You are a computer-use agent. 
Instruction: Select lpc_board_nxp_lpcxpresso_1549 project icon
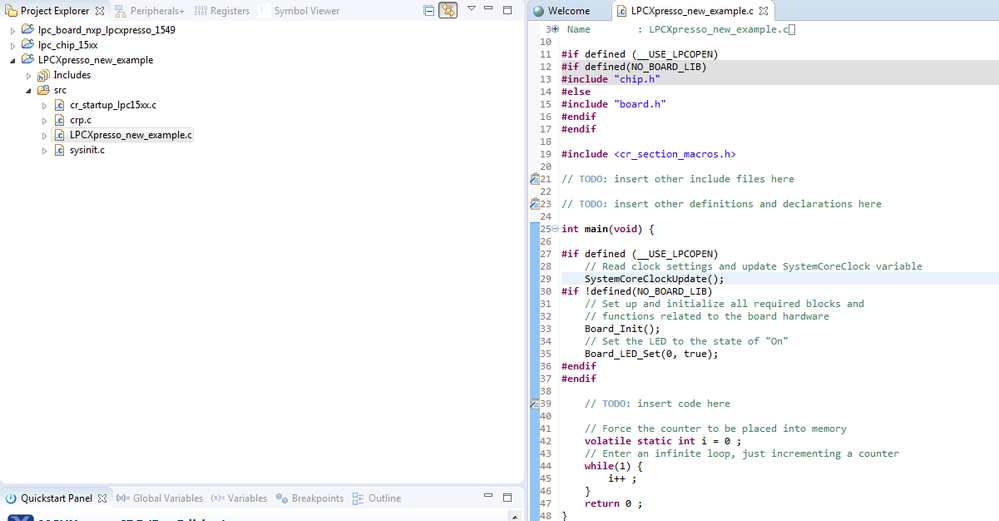27,29
